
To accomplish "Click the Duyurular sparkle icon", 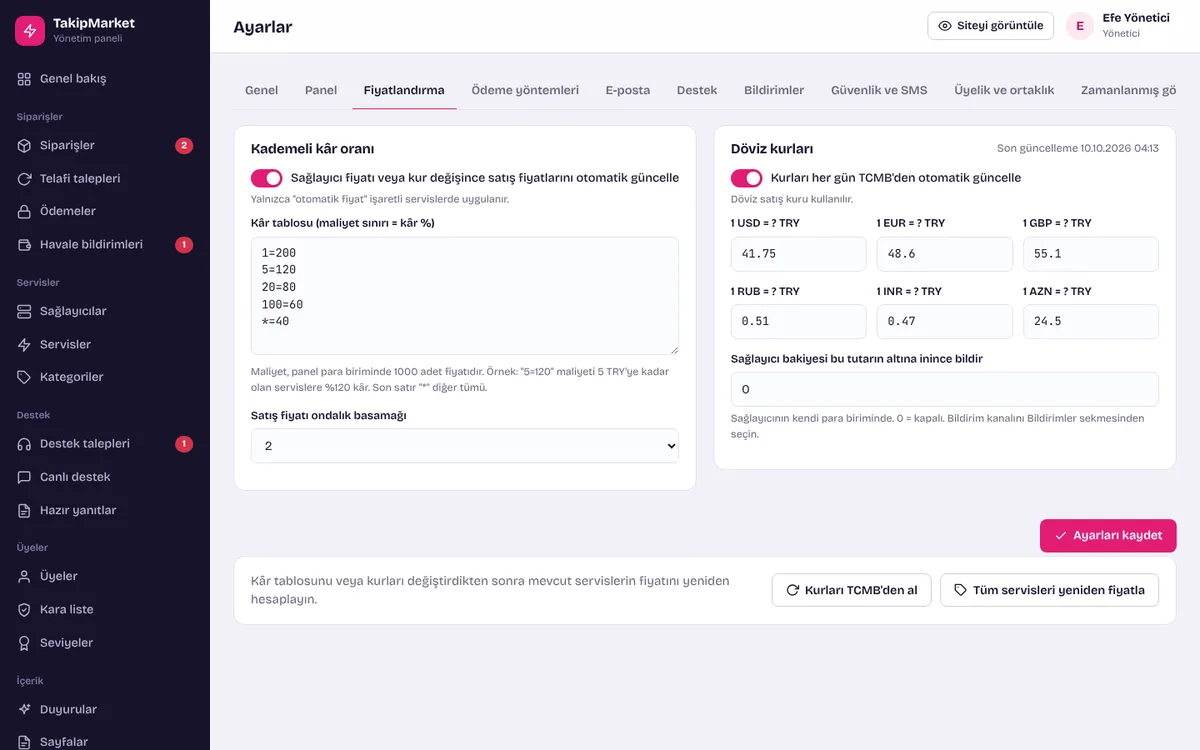I will (25, 709).
